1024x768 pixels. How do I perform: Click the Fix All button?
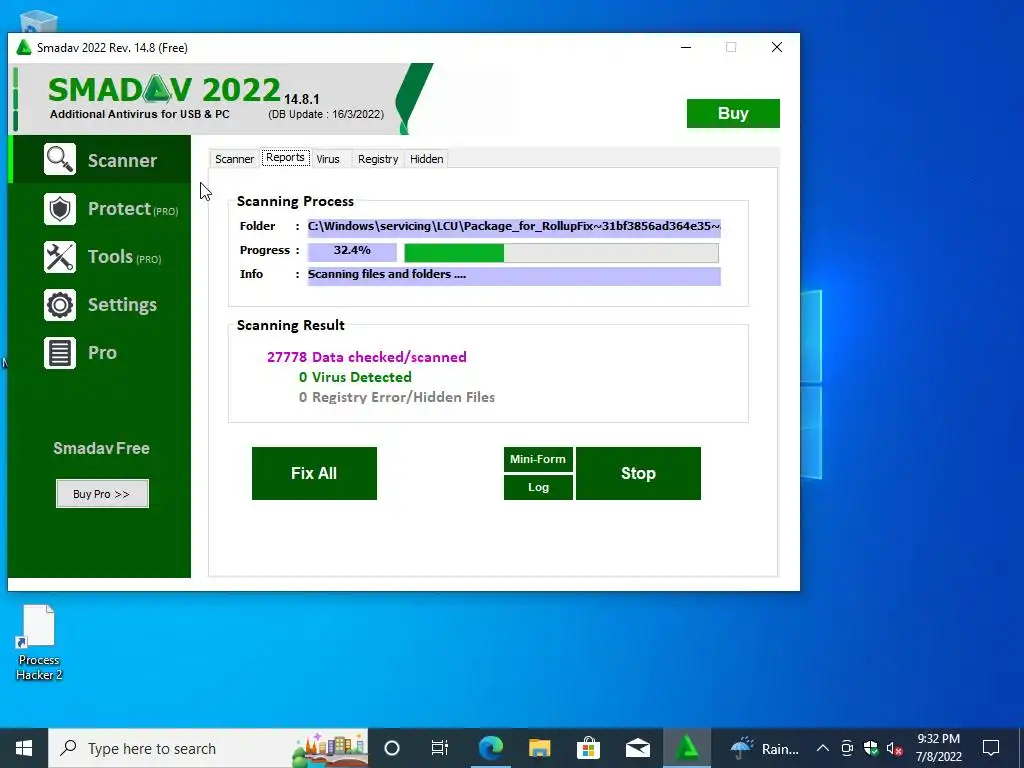pyautogui.click(x=314, y=473)
